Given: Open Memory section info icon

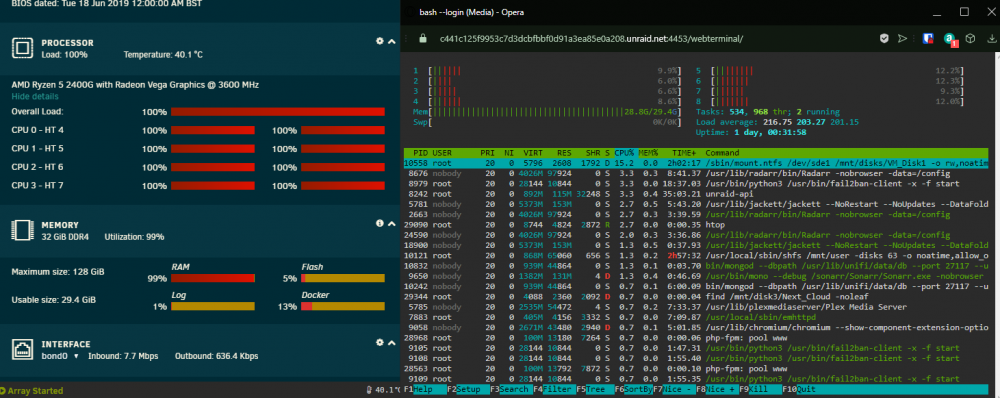Looking at the screenshot, I should coord(380,223).
